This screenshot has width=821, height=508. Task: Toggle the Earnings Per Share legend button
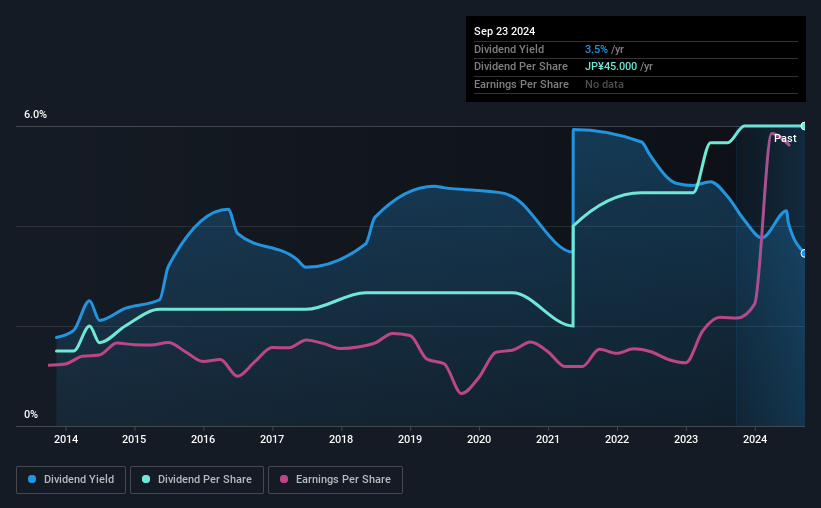pos(335,480)
